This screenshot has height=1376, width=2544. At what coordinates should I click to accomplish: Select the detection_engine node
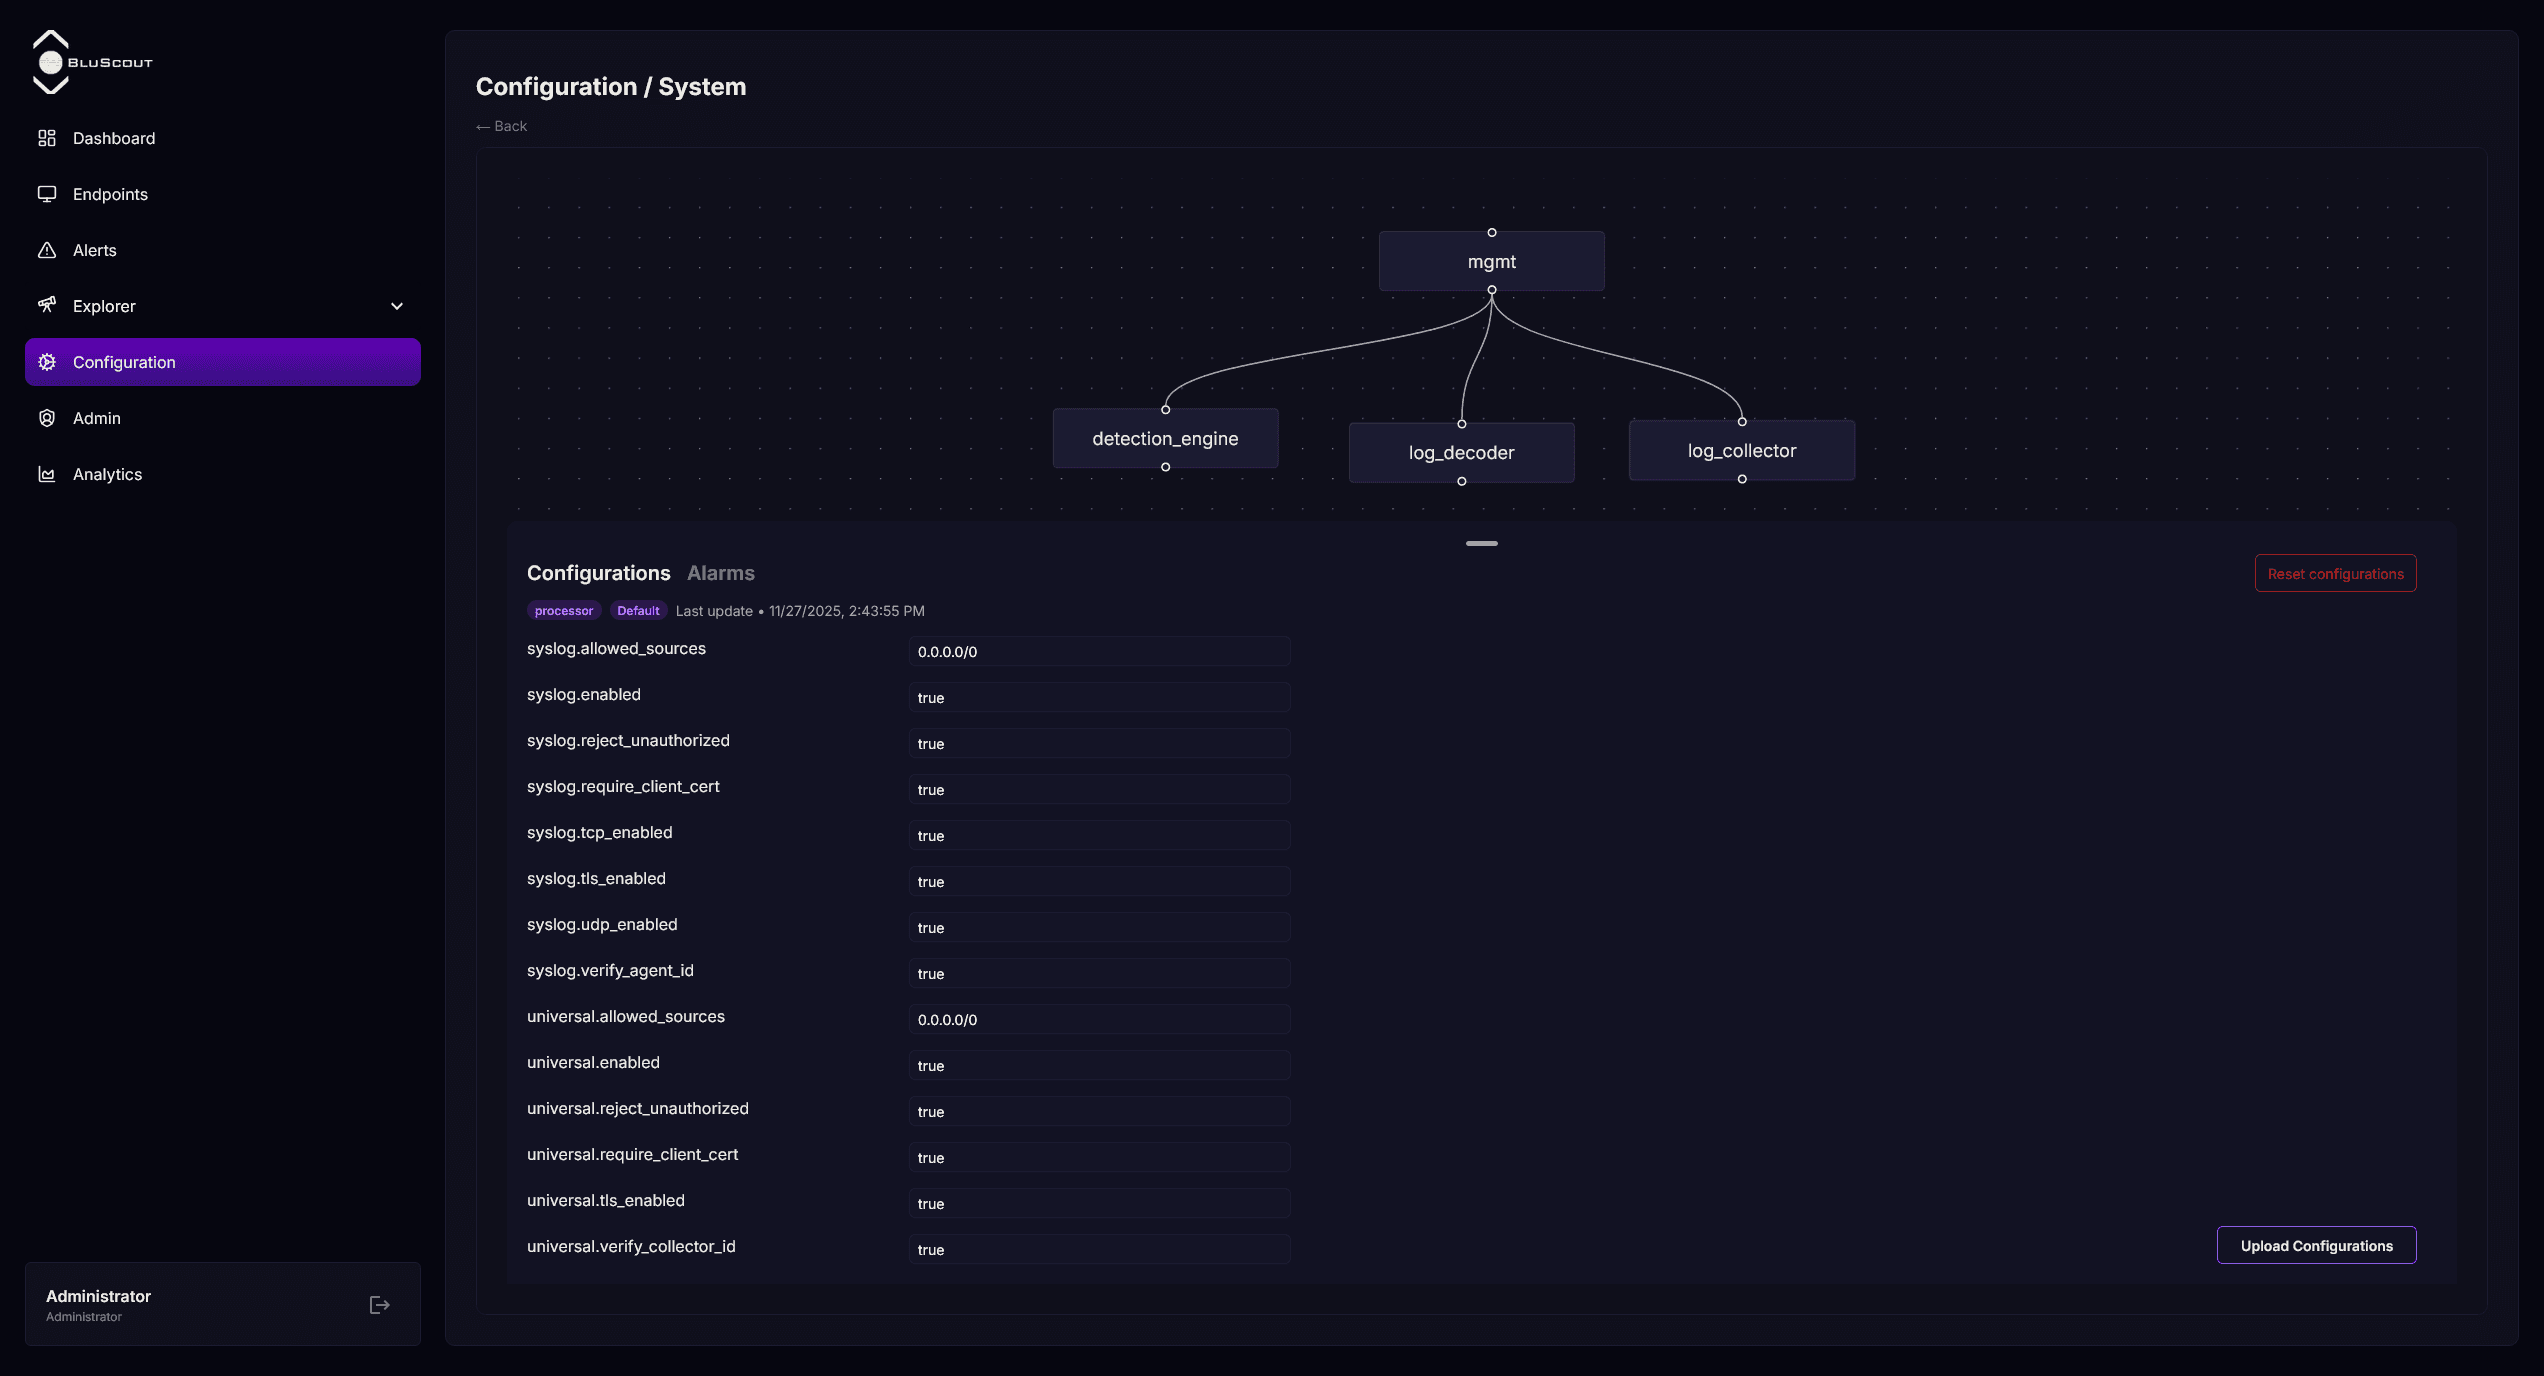click(x=1165, y=439)
